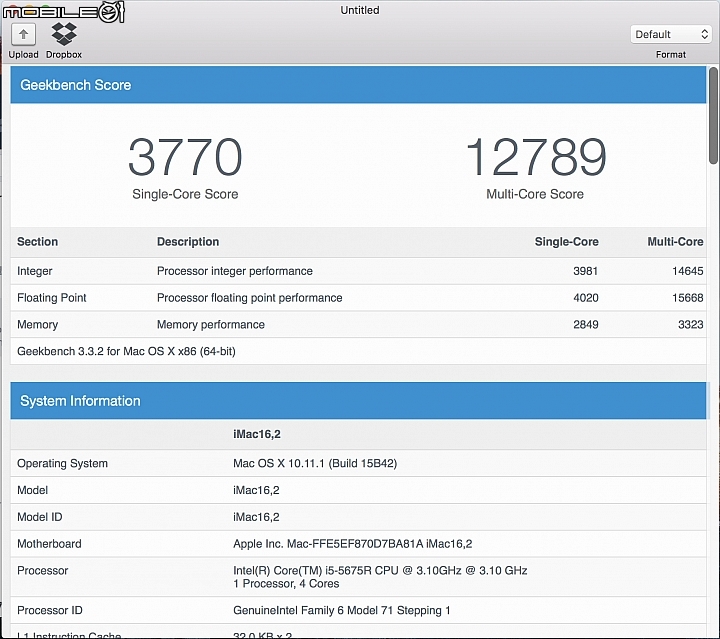The width and height of the screenshot is (720, 639).
Task: Click the Description column header
Action: click(188, 242)
